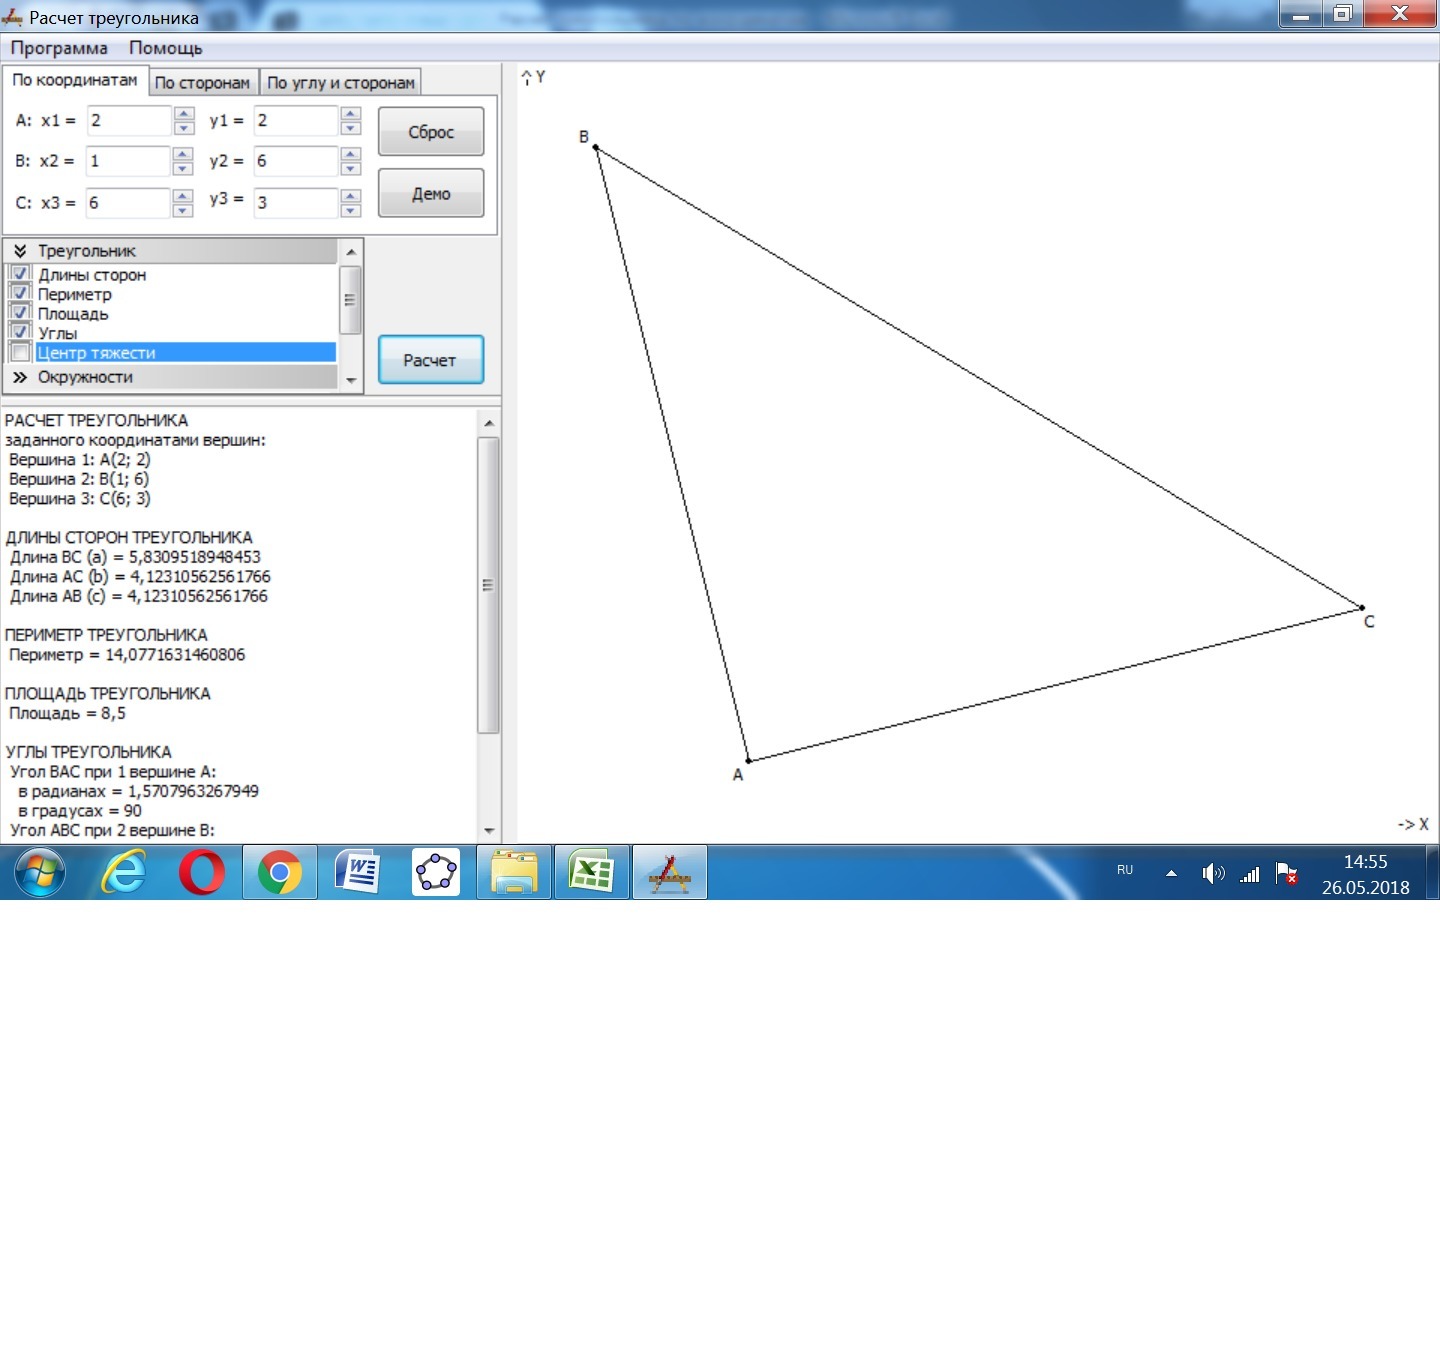Collapse the Треугольник group
Image resolution: width=1440 pixels, height=1352 pixels.
pos(20,251)
